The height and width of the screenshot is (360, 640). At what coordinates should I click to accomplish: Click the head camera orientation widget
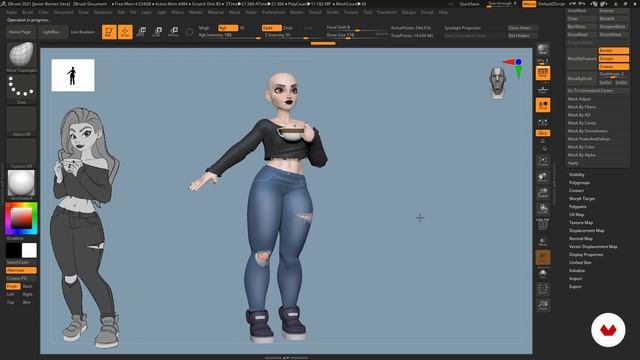[498, 83]
